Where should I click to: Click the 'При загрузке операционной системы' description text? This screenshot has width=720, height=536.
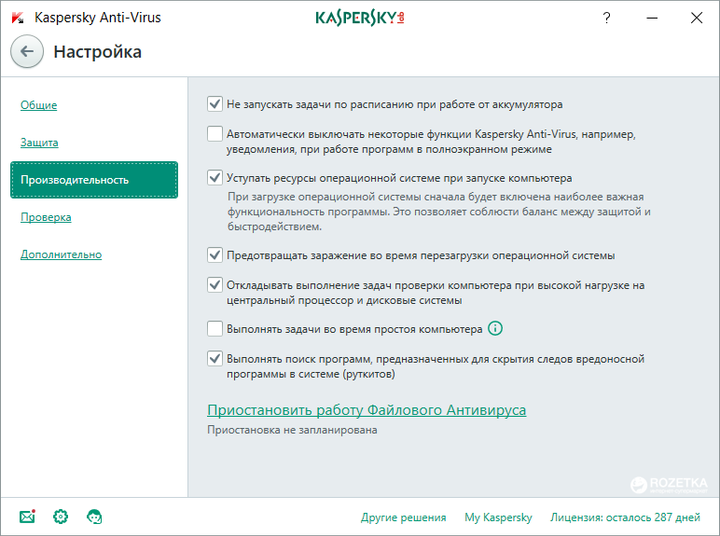click(x=439, y=211)
